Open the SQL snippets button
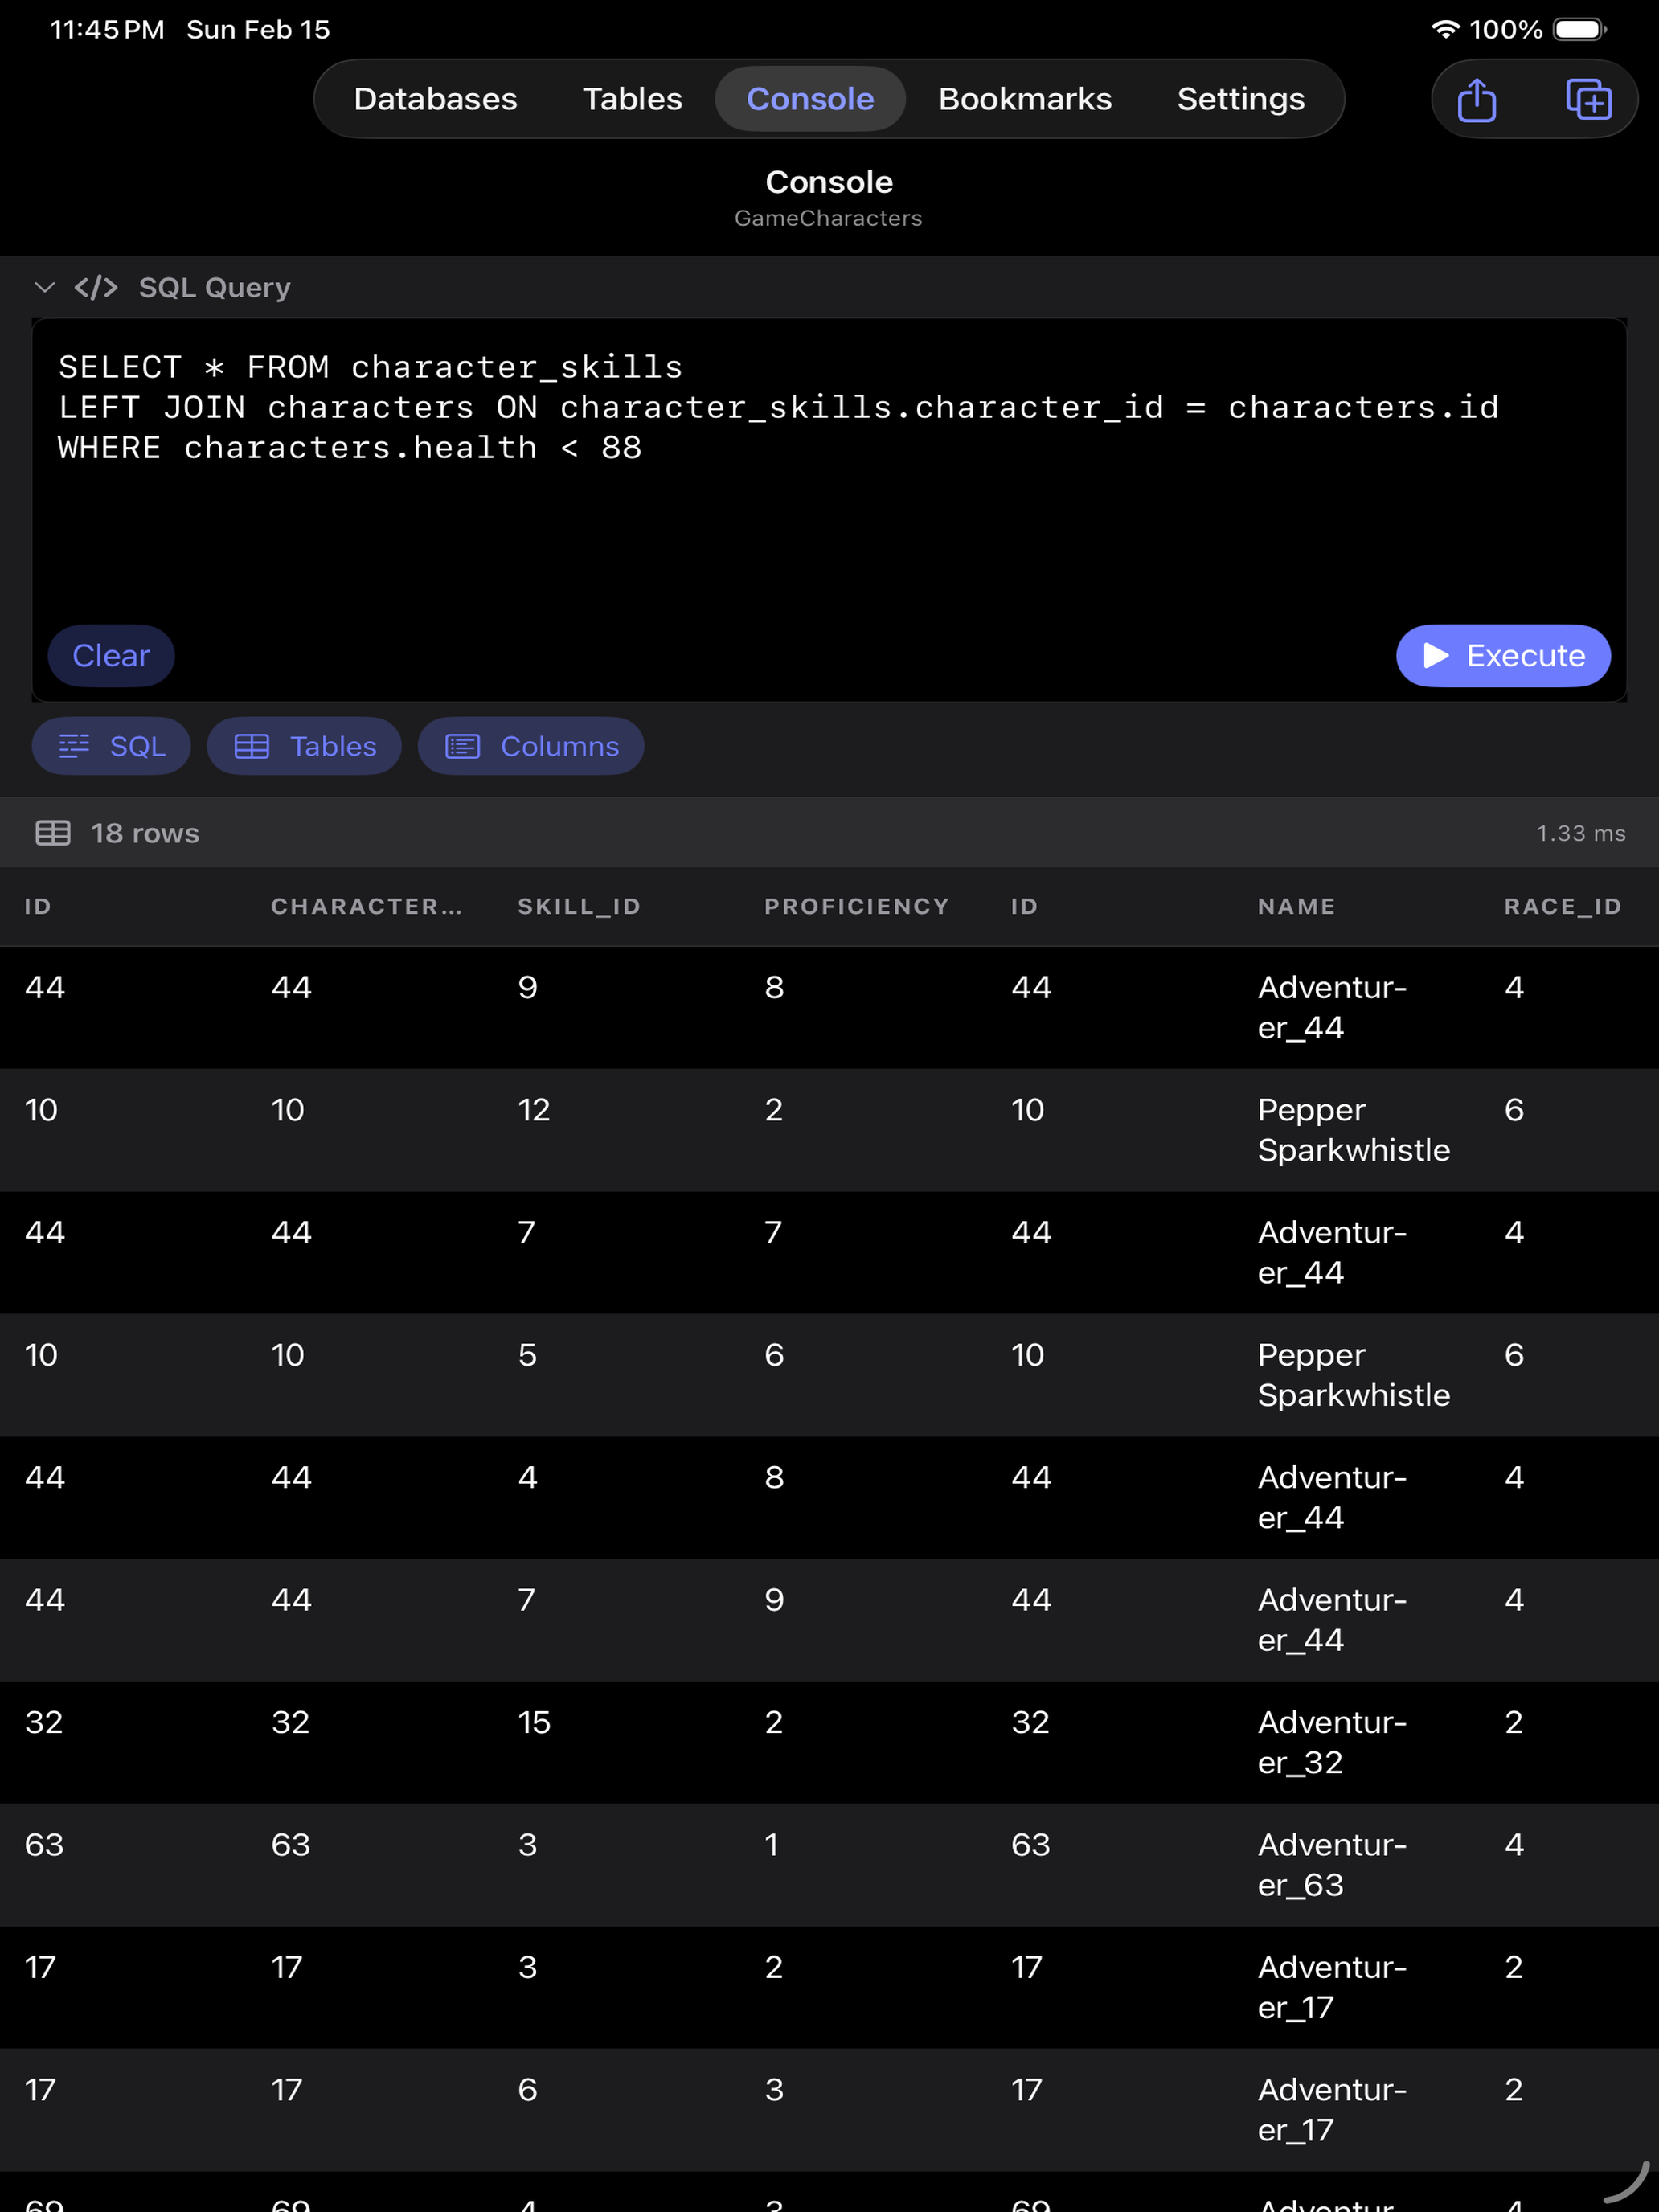Image resolution: width=1659 pixels, height=2212 pixels. tap(111, 746)
